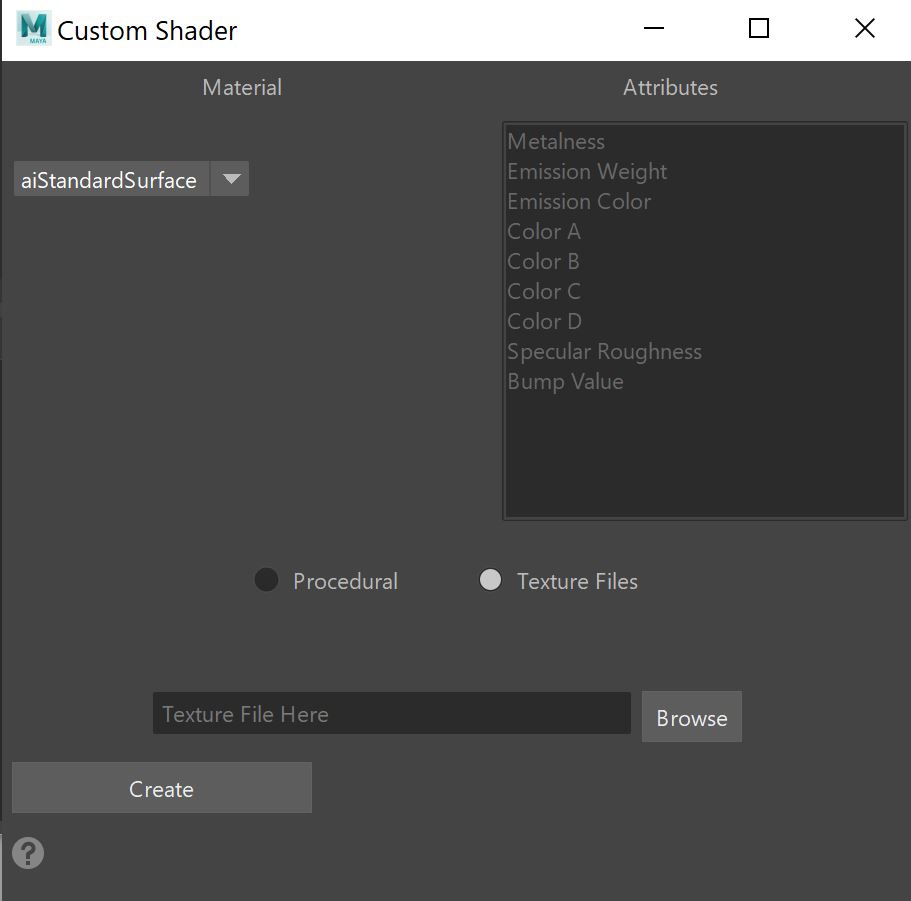
Task: Select Bump Value attribute
Action: [x=565, y=382]
